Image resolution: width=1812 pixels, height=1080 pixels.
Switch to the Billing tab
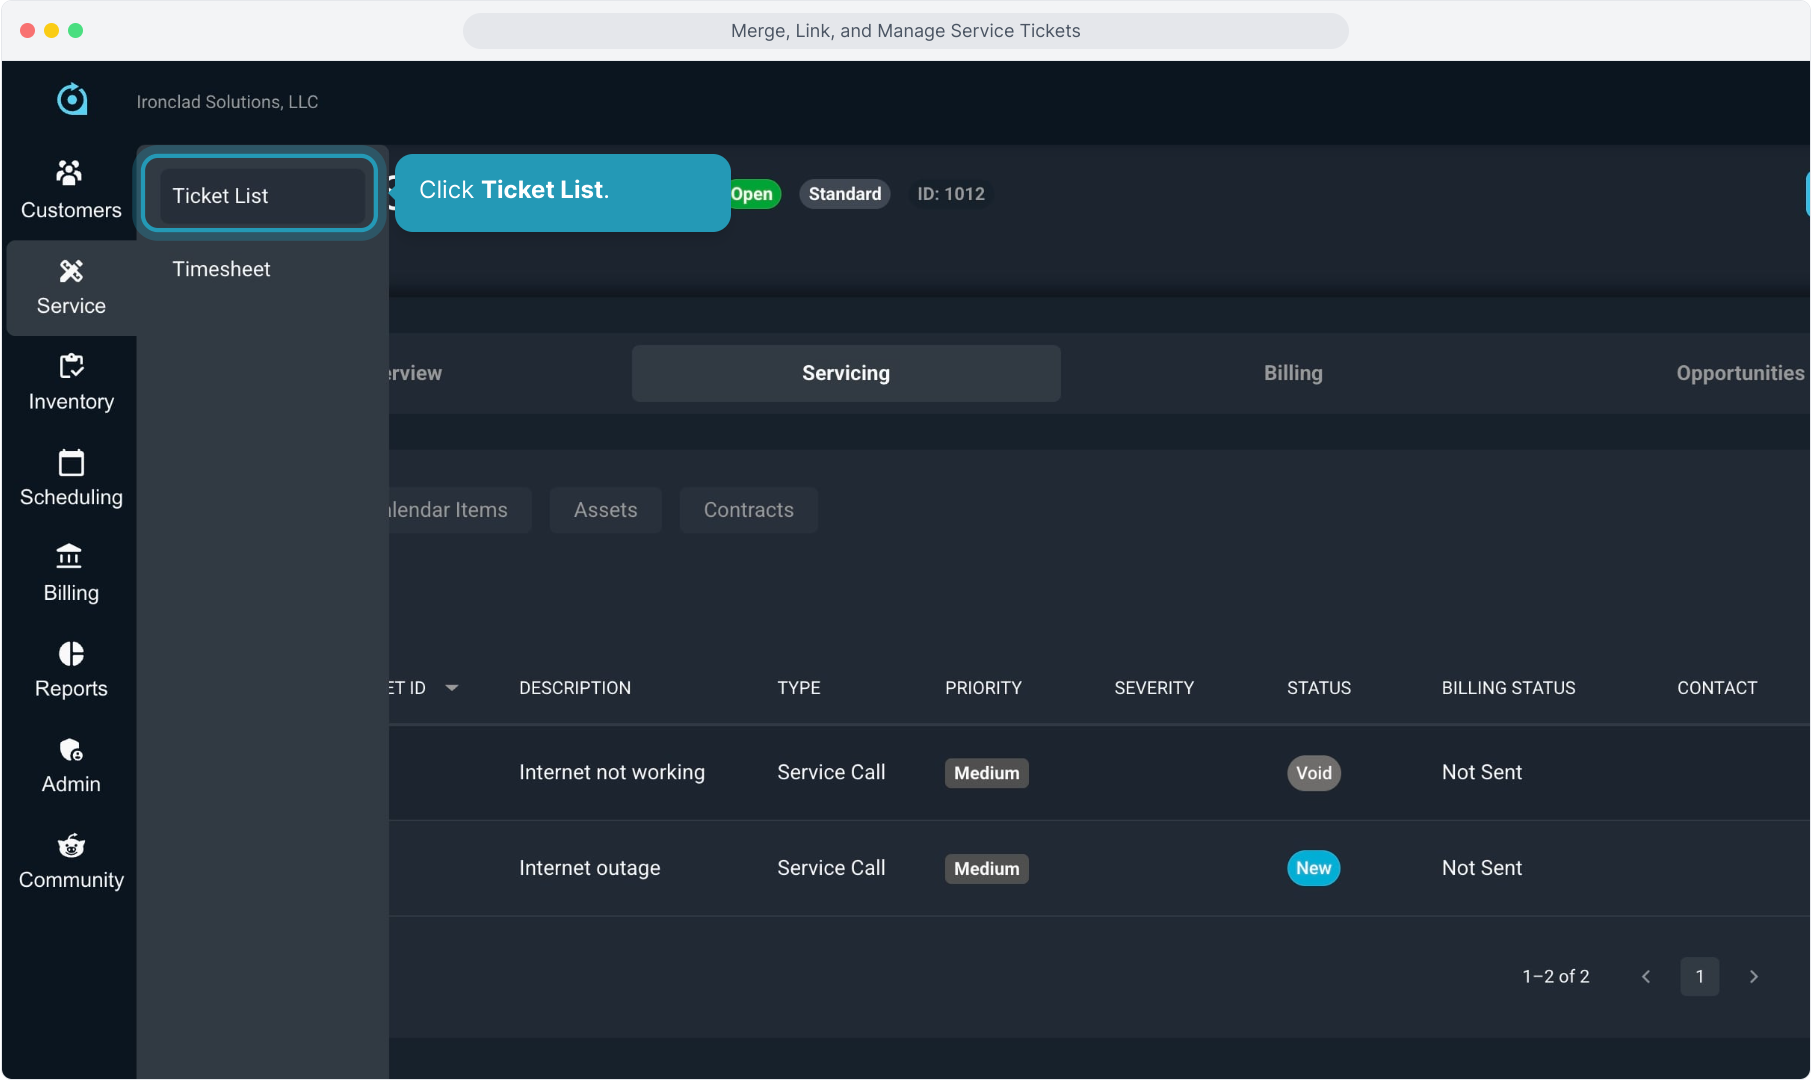coord(1292,373)
